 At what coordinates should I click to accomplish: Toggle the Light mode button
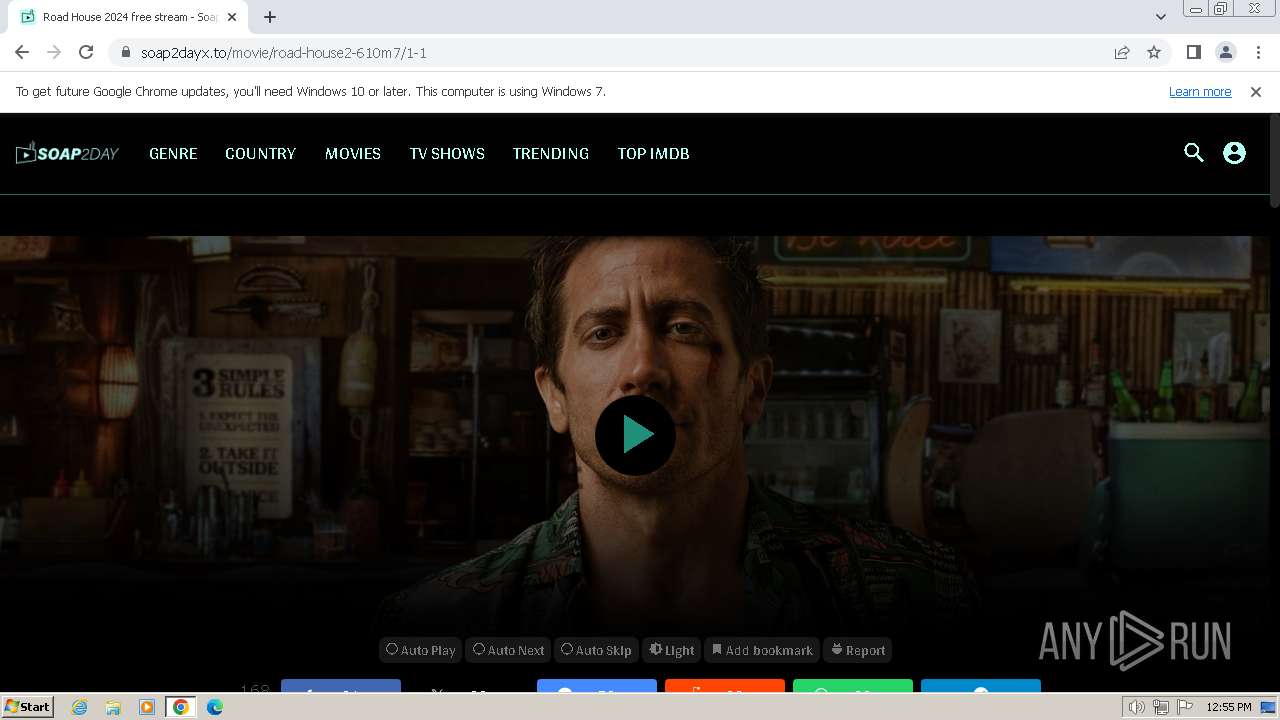pos(672,650)
